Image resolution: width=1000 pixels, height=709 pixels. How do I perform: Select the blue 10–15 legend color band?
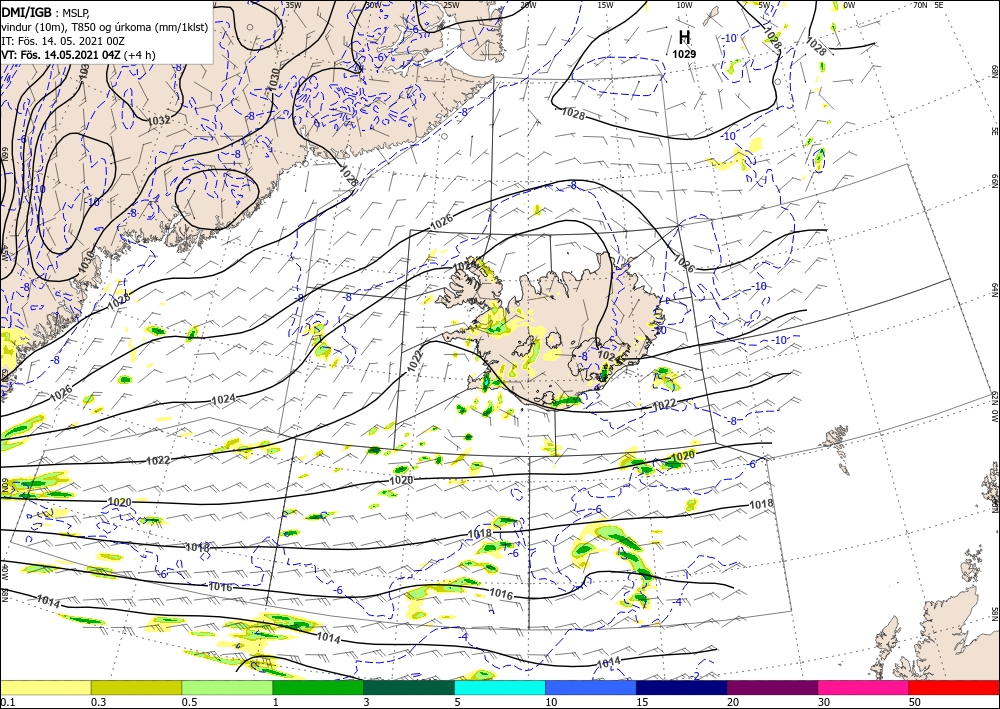pyautogui.click(x=591, y=687)
